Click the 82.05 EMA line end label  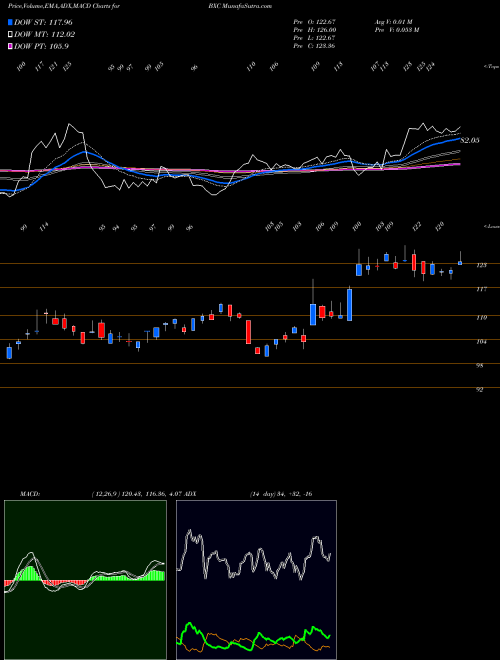tap(470, 140)
